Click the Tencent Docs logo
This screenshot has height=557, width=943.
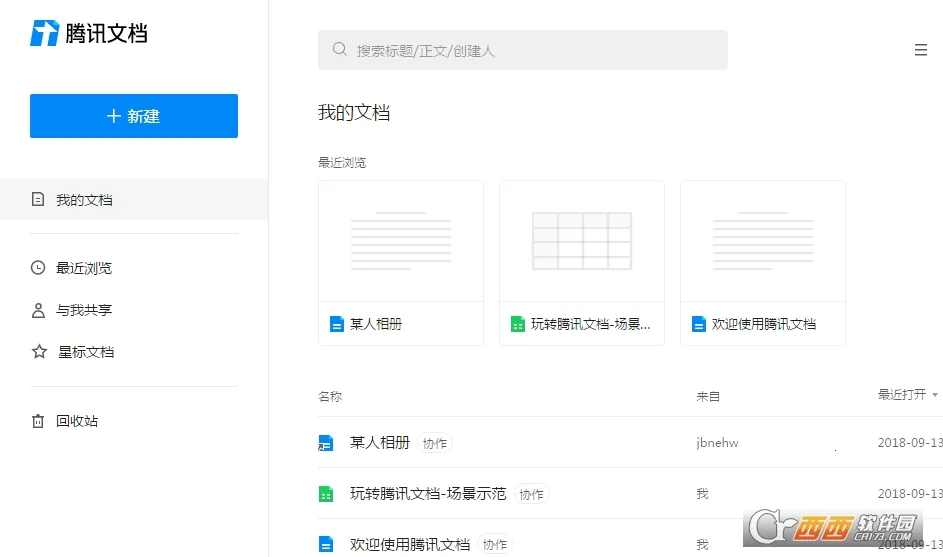pos(88,33)
